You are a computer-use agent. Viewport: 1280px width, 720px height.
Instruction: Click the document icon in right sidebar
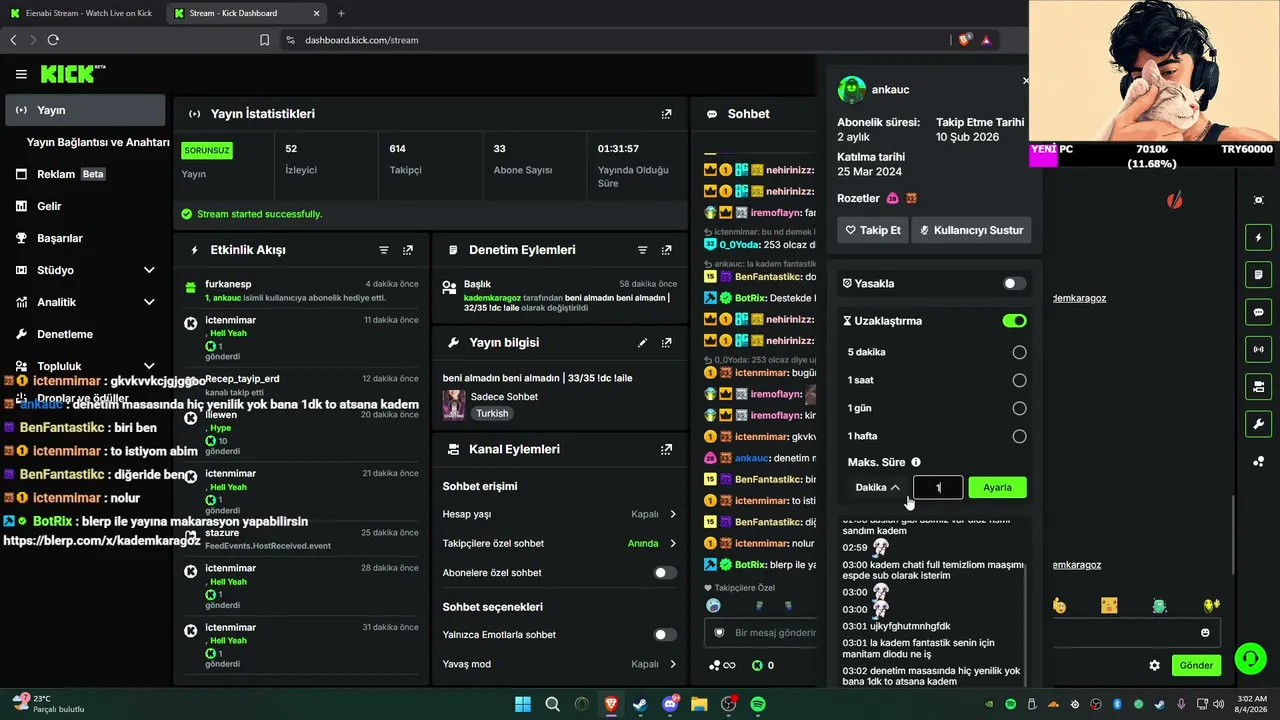1258,274
